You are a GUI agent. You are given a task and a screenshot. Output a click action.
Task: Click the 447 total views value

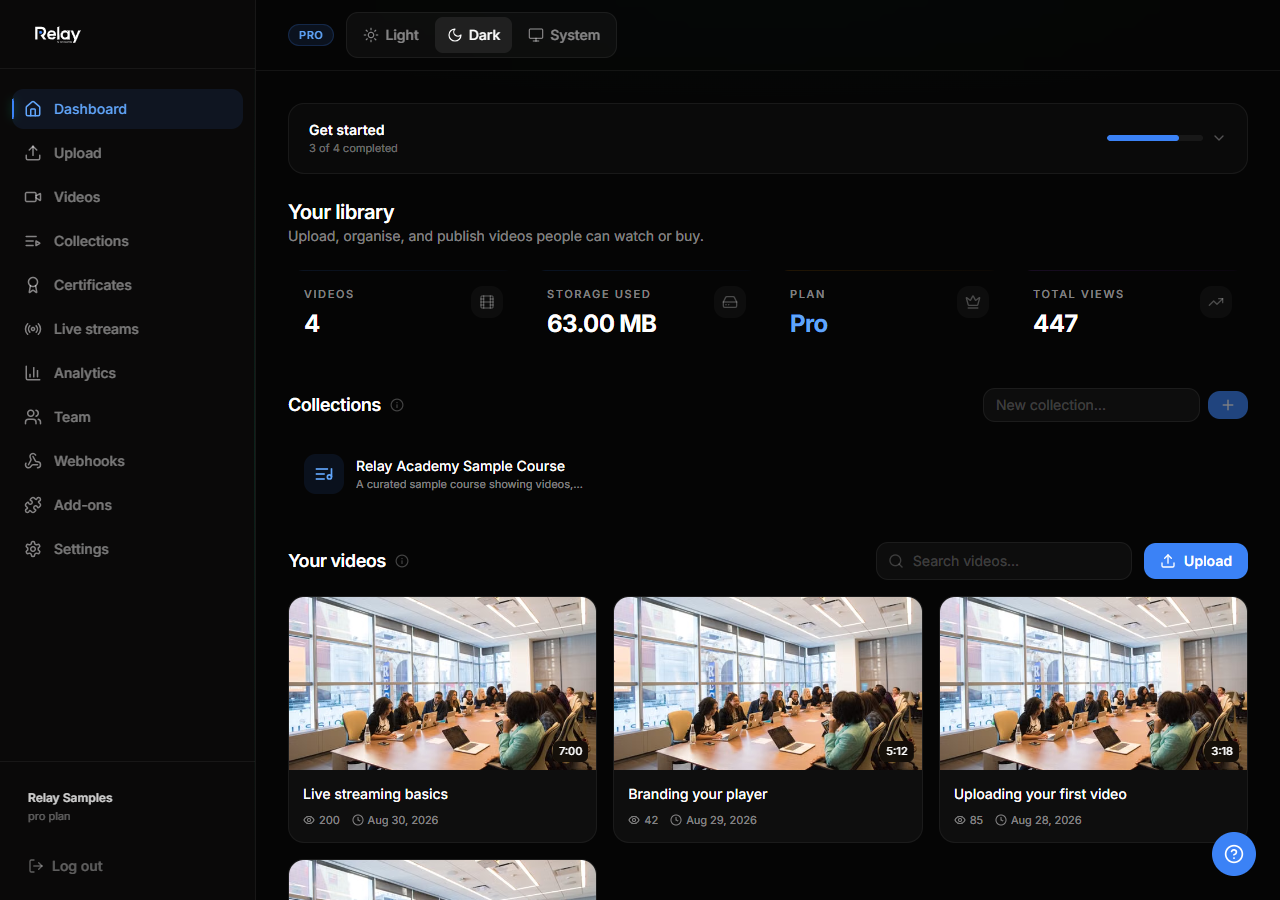1056,324
